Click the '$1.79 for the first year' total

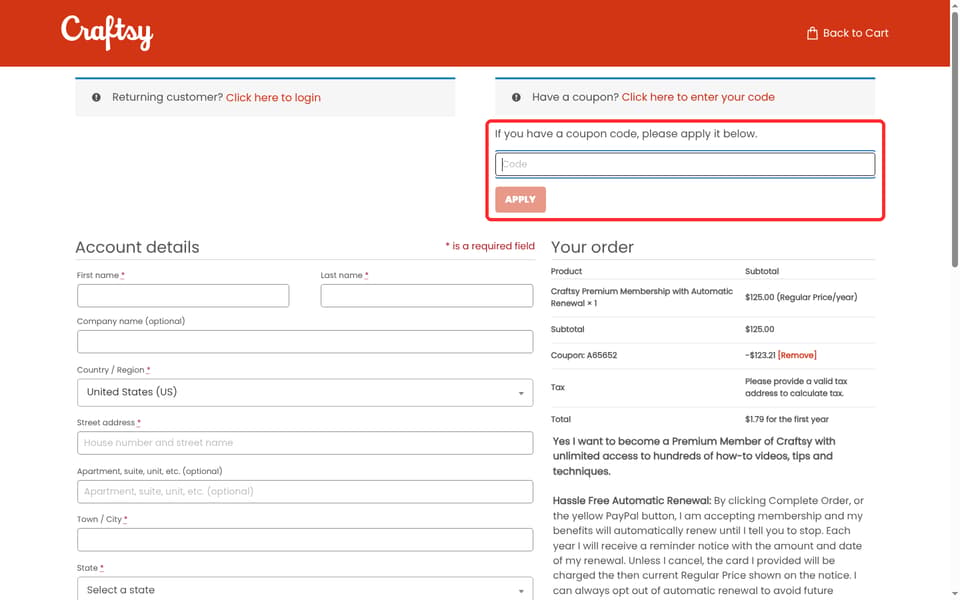(x=787, y=419)
